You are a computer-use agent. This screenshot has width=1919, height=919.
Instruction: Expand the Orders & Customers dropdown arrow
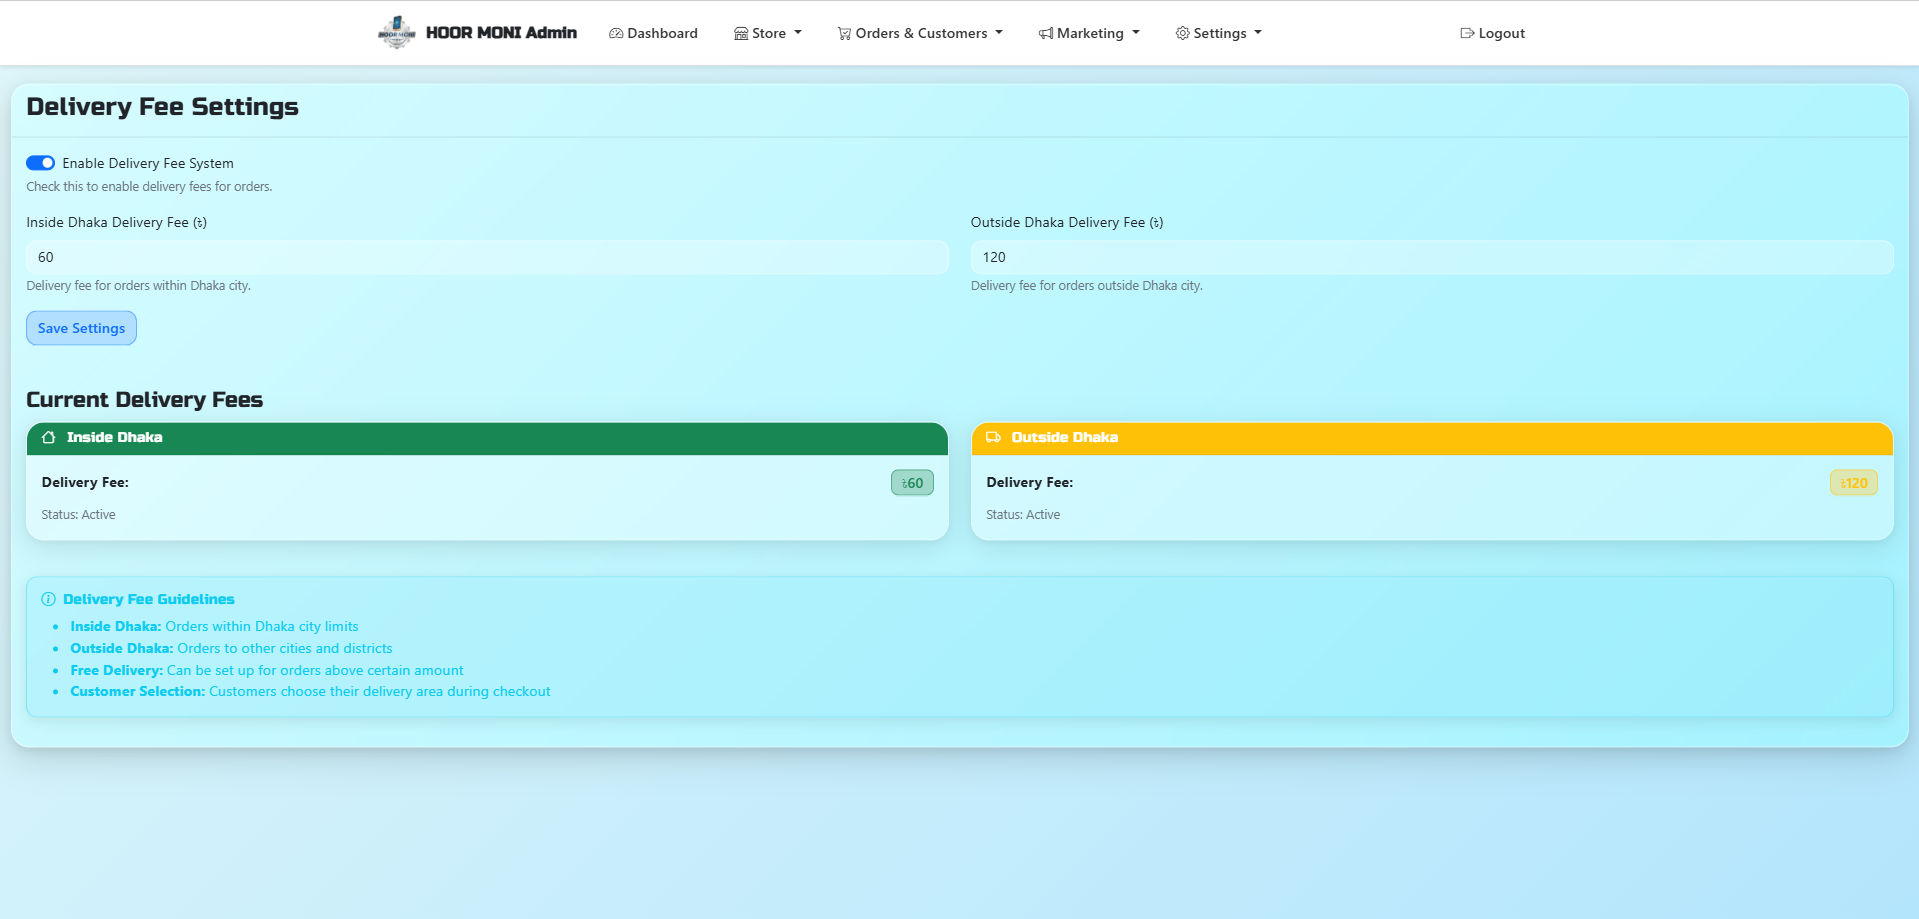pos(999,33)
